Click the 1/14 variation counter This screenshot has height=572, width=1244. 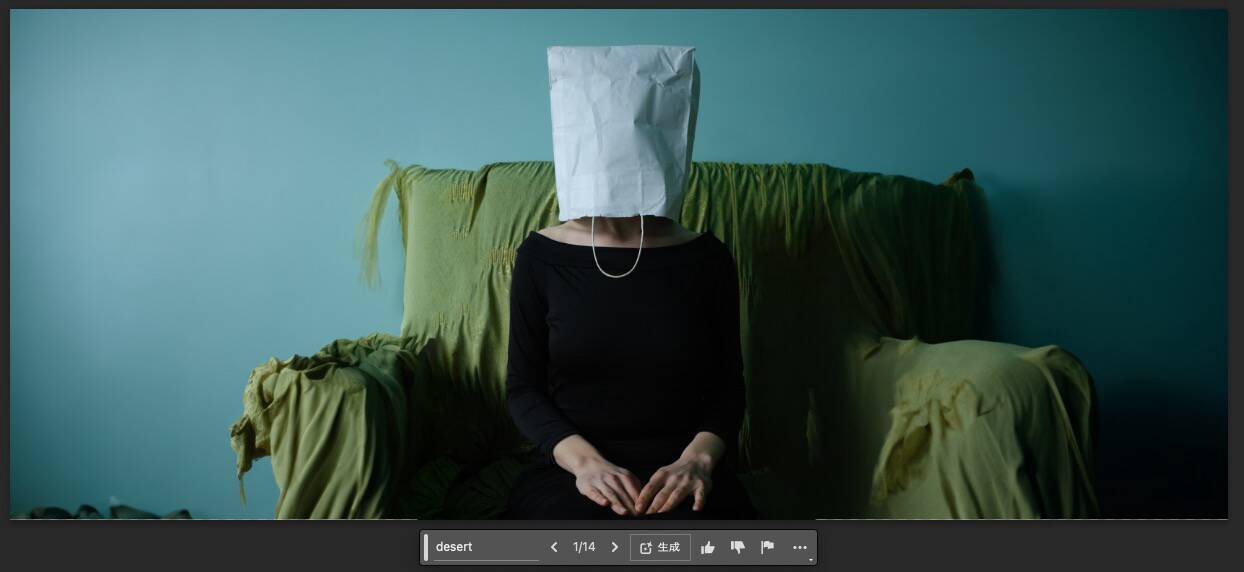coord(584,547)
